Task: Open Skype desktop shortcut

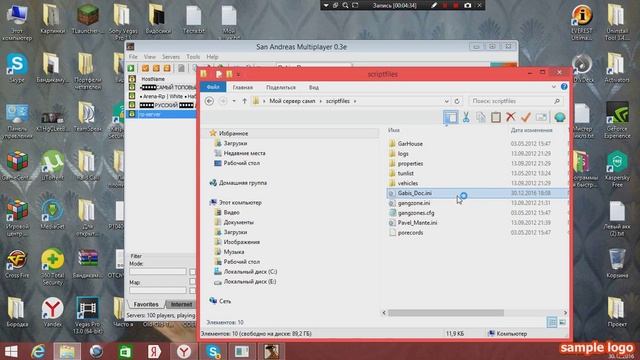Action: click(x=17, y=69)
